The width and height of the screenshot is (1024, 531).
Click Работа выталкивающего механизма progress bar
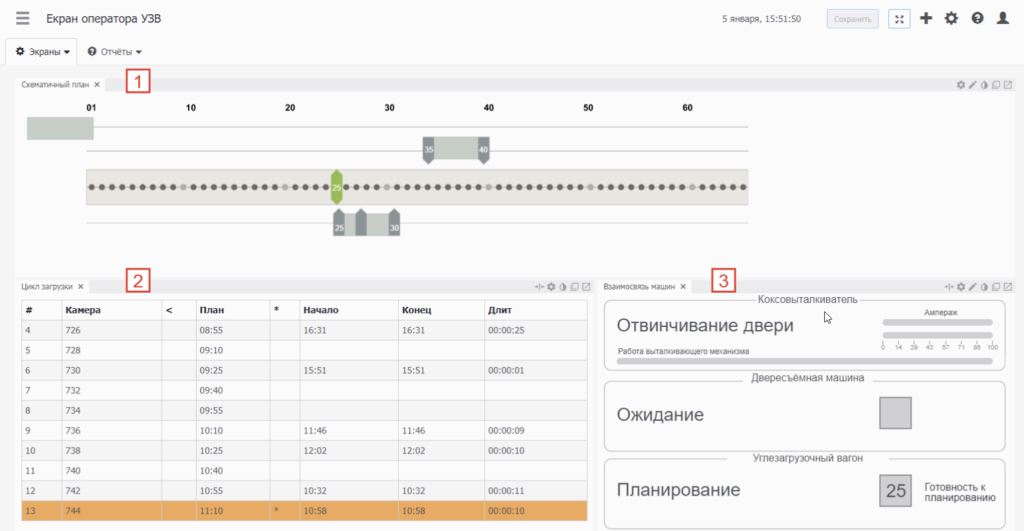(x=805, y=361)
